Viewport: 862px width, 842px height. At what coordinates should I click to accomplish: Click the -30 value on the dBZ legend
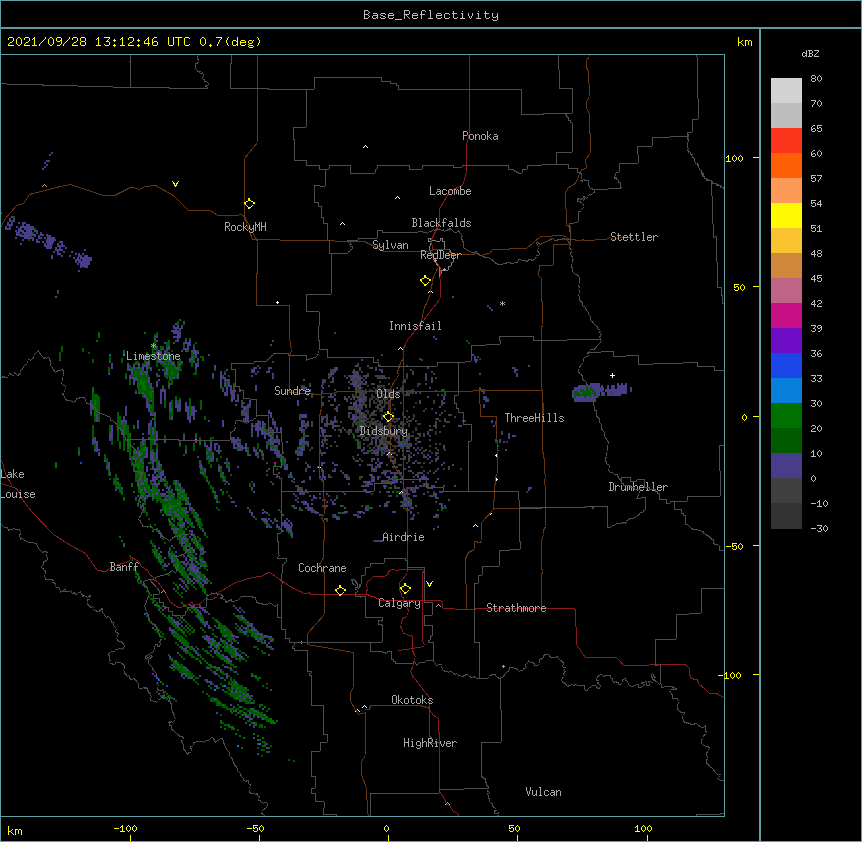tap(819, 528)
